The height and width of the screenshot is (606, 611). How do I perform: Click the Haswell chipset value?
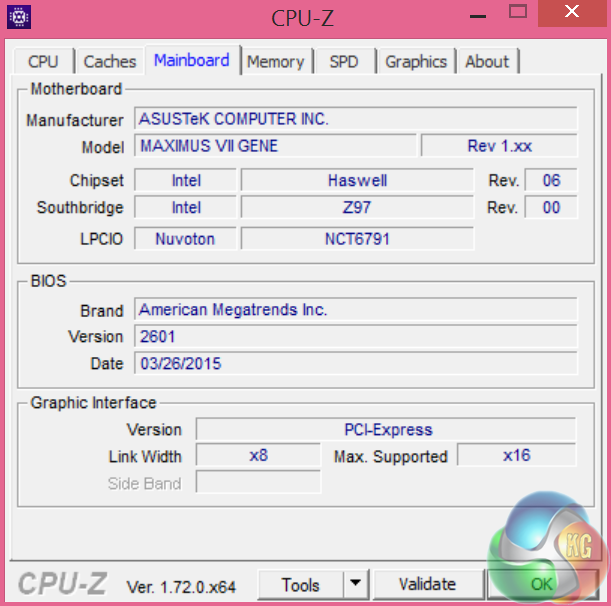tap(357, 180)
